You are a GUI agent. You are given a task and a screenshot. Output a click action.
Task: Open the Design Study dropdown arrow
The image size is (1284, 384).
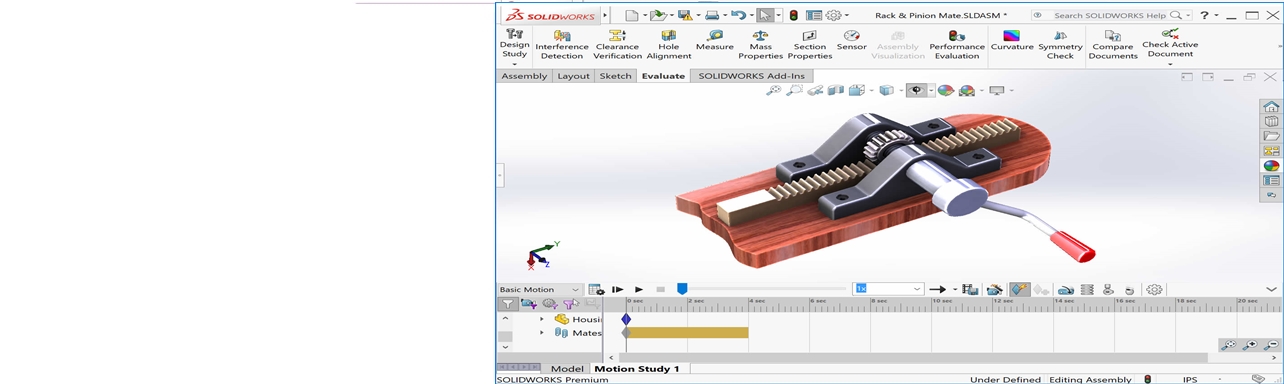pos(515,64)
